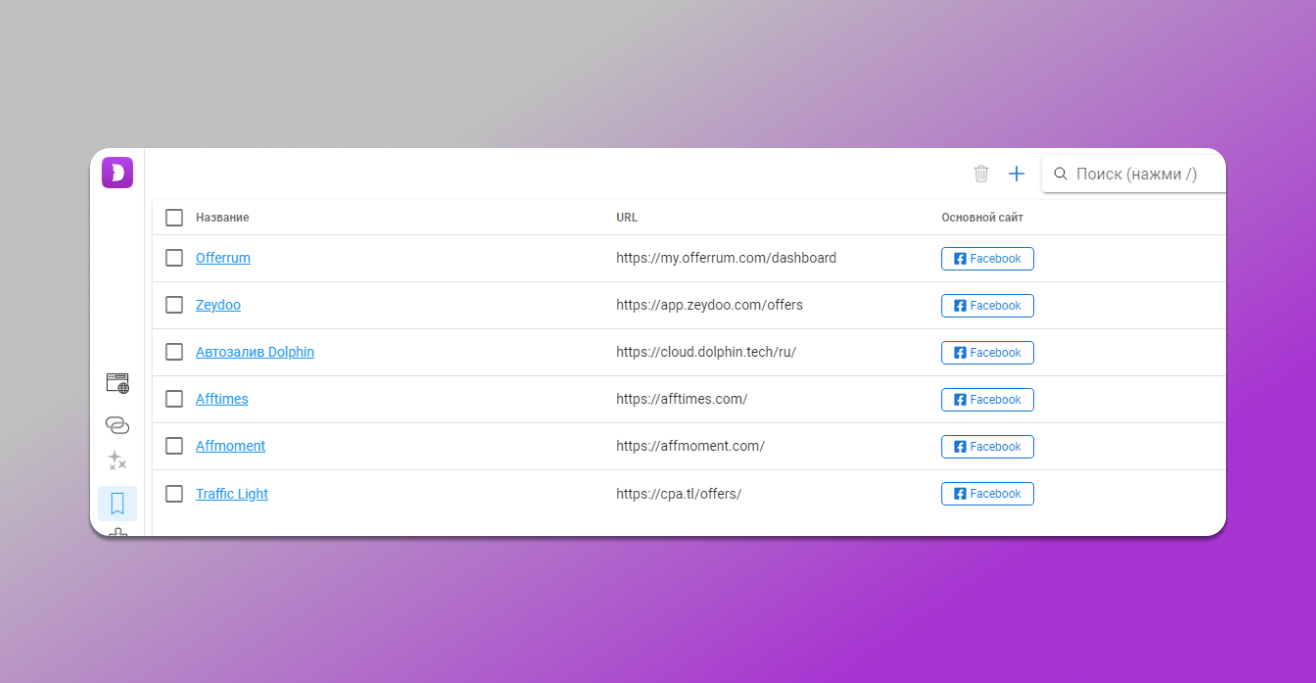The height and width of the screenshot is (683, 1316).
Task: Select the Traffic Light row checkbox
Action: coord(174,494)
